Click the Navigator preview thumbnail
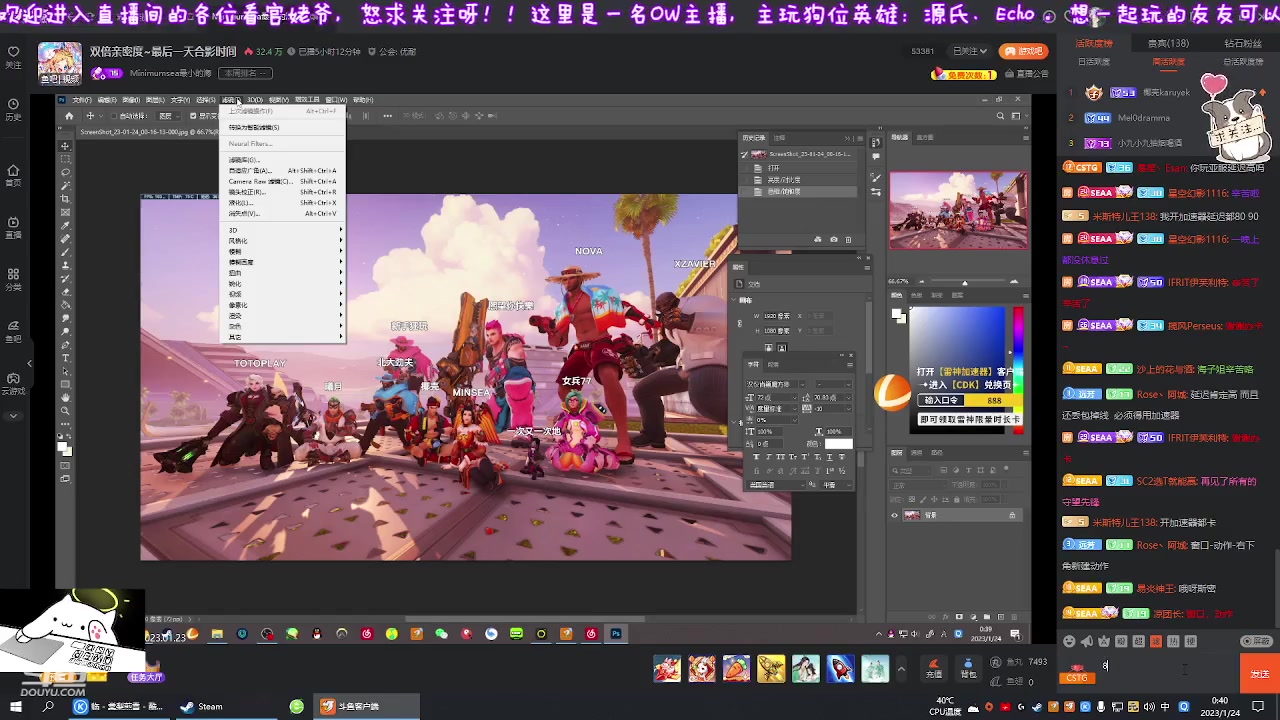 coord(958,210)
